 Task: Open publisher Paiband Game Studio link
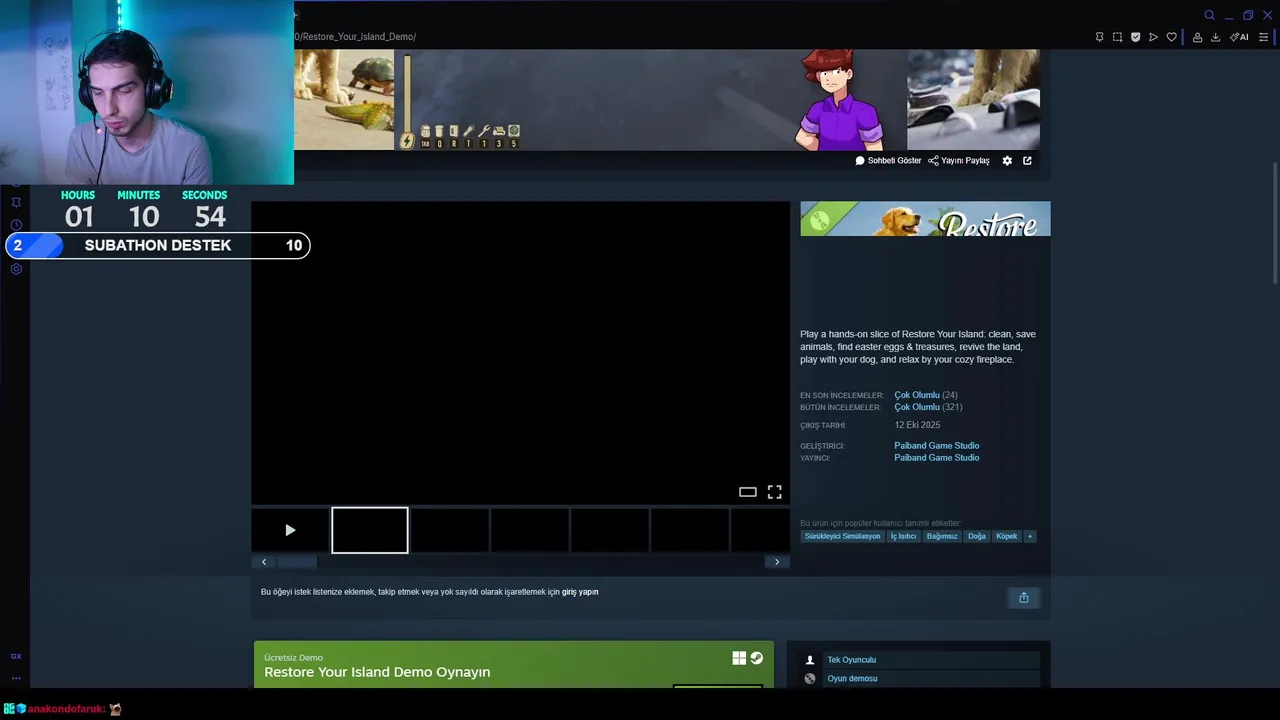coord(936,458)
